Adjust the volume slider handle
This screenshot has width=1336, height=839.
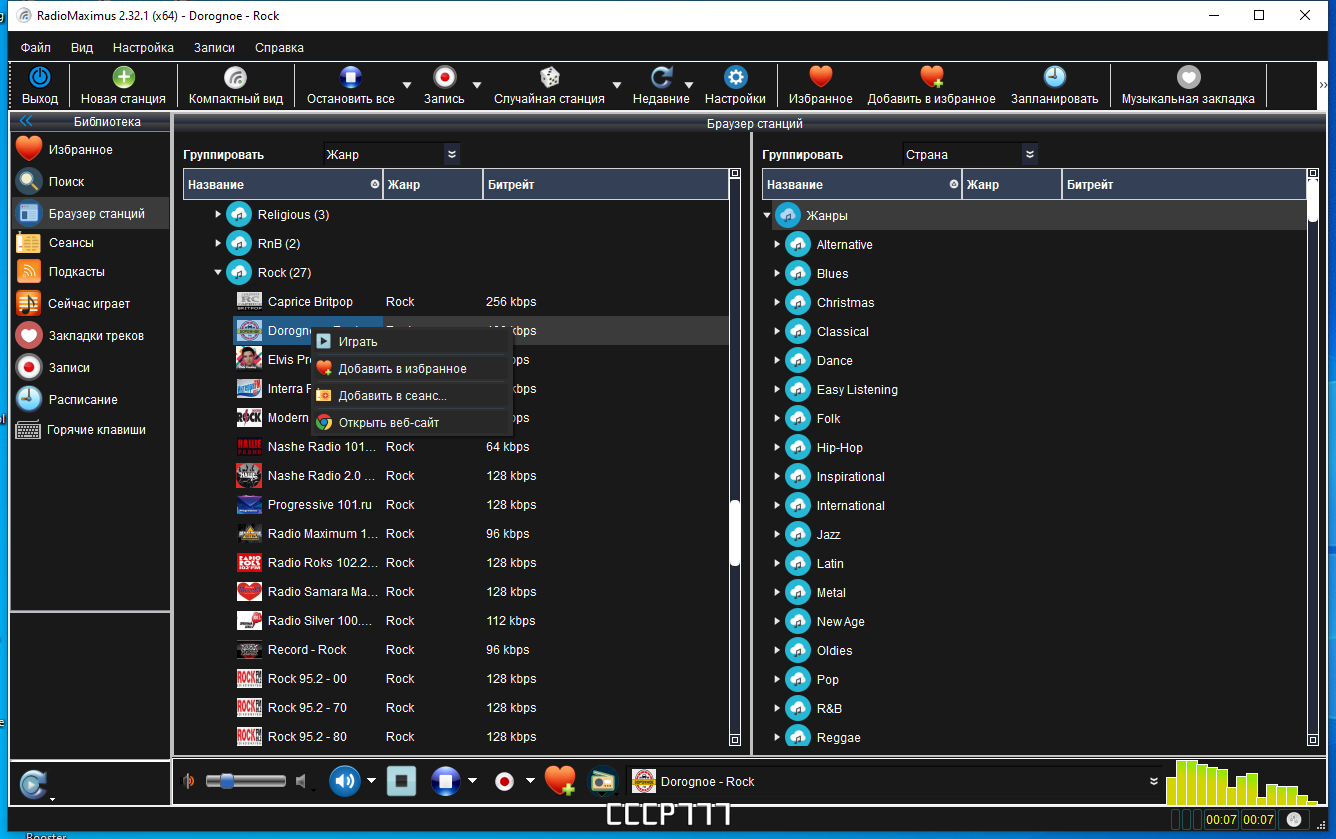(226, 781)
